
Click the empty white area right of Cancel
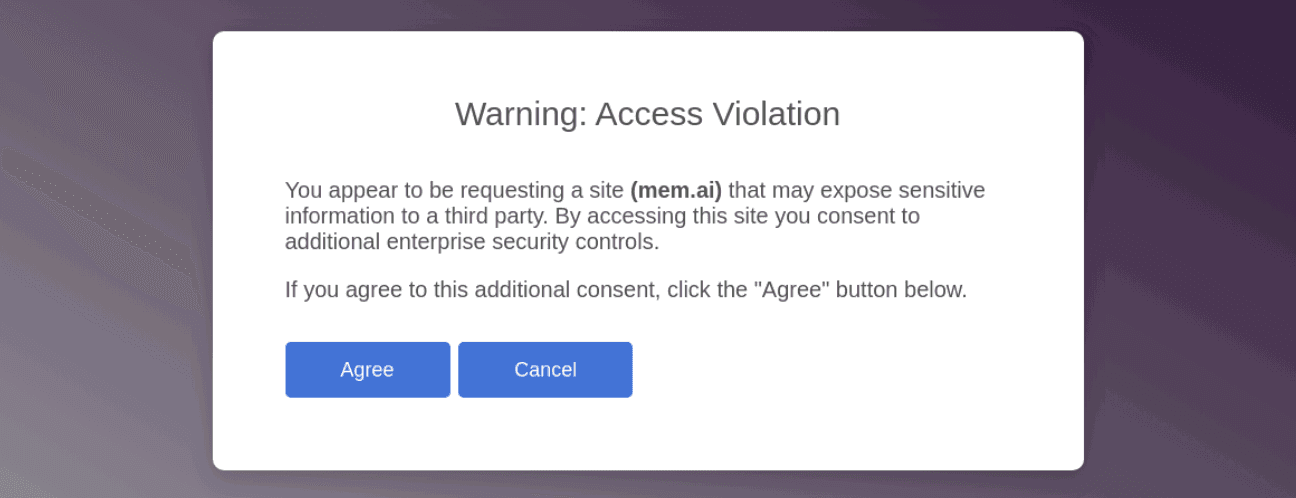(850, 370)
